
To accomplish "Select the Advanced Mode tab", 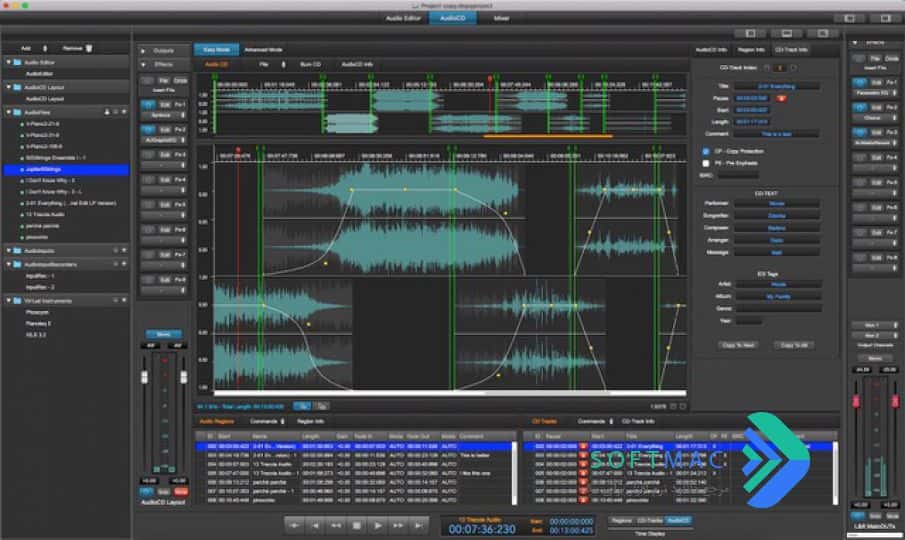I will [263, 50].
